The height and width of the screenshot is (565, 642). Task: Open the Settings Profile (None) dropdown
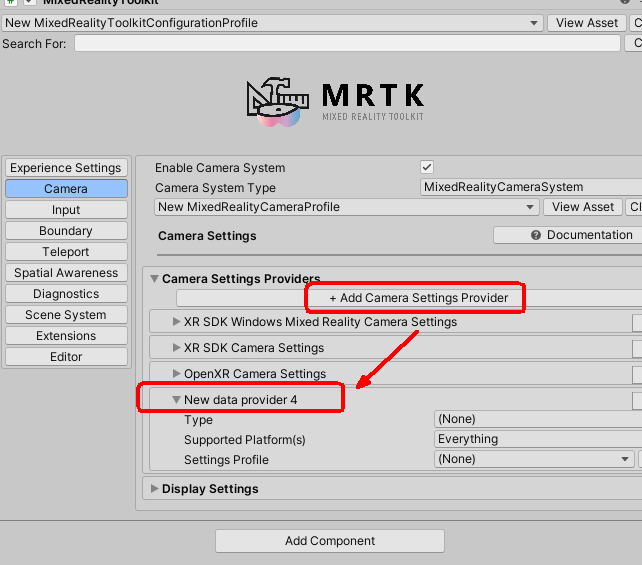tap(534, 459)
